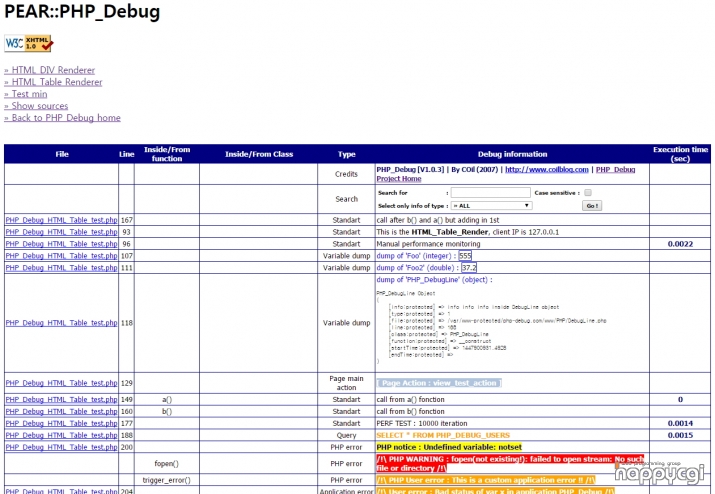Open file link on line 167 row

click(x=62, y=220)
